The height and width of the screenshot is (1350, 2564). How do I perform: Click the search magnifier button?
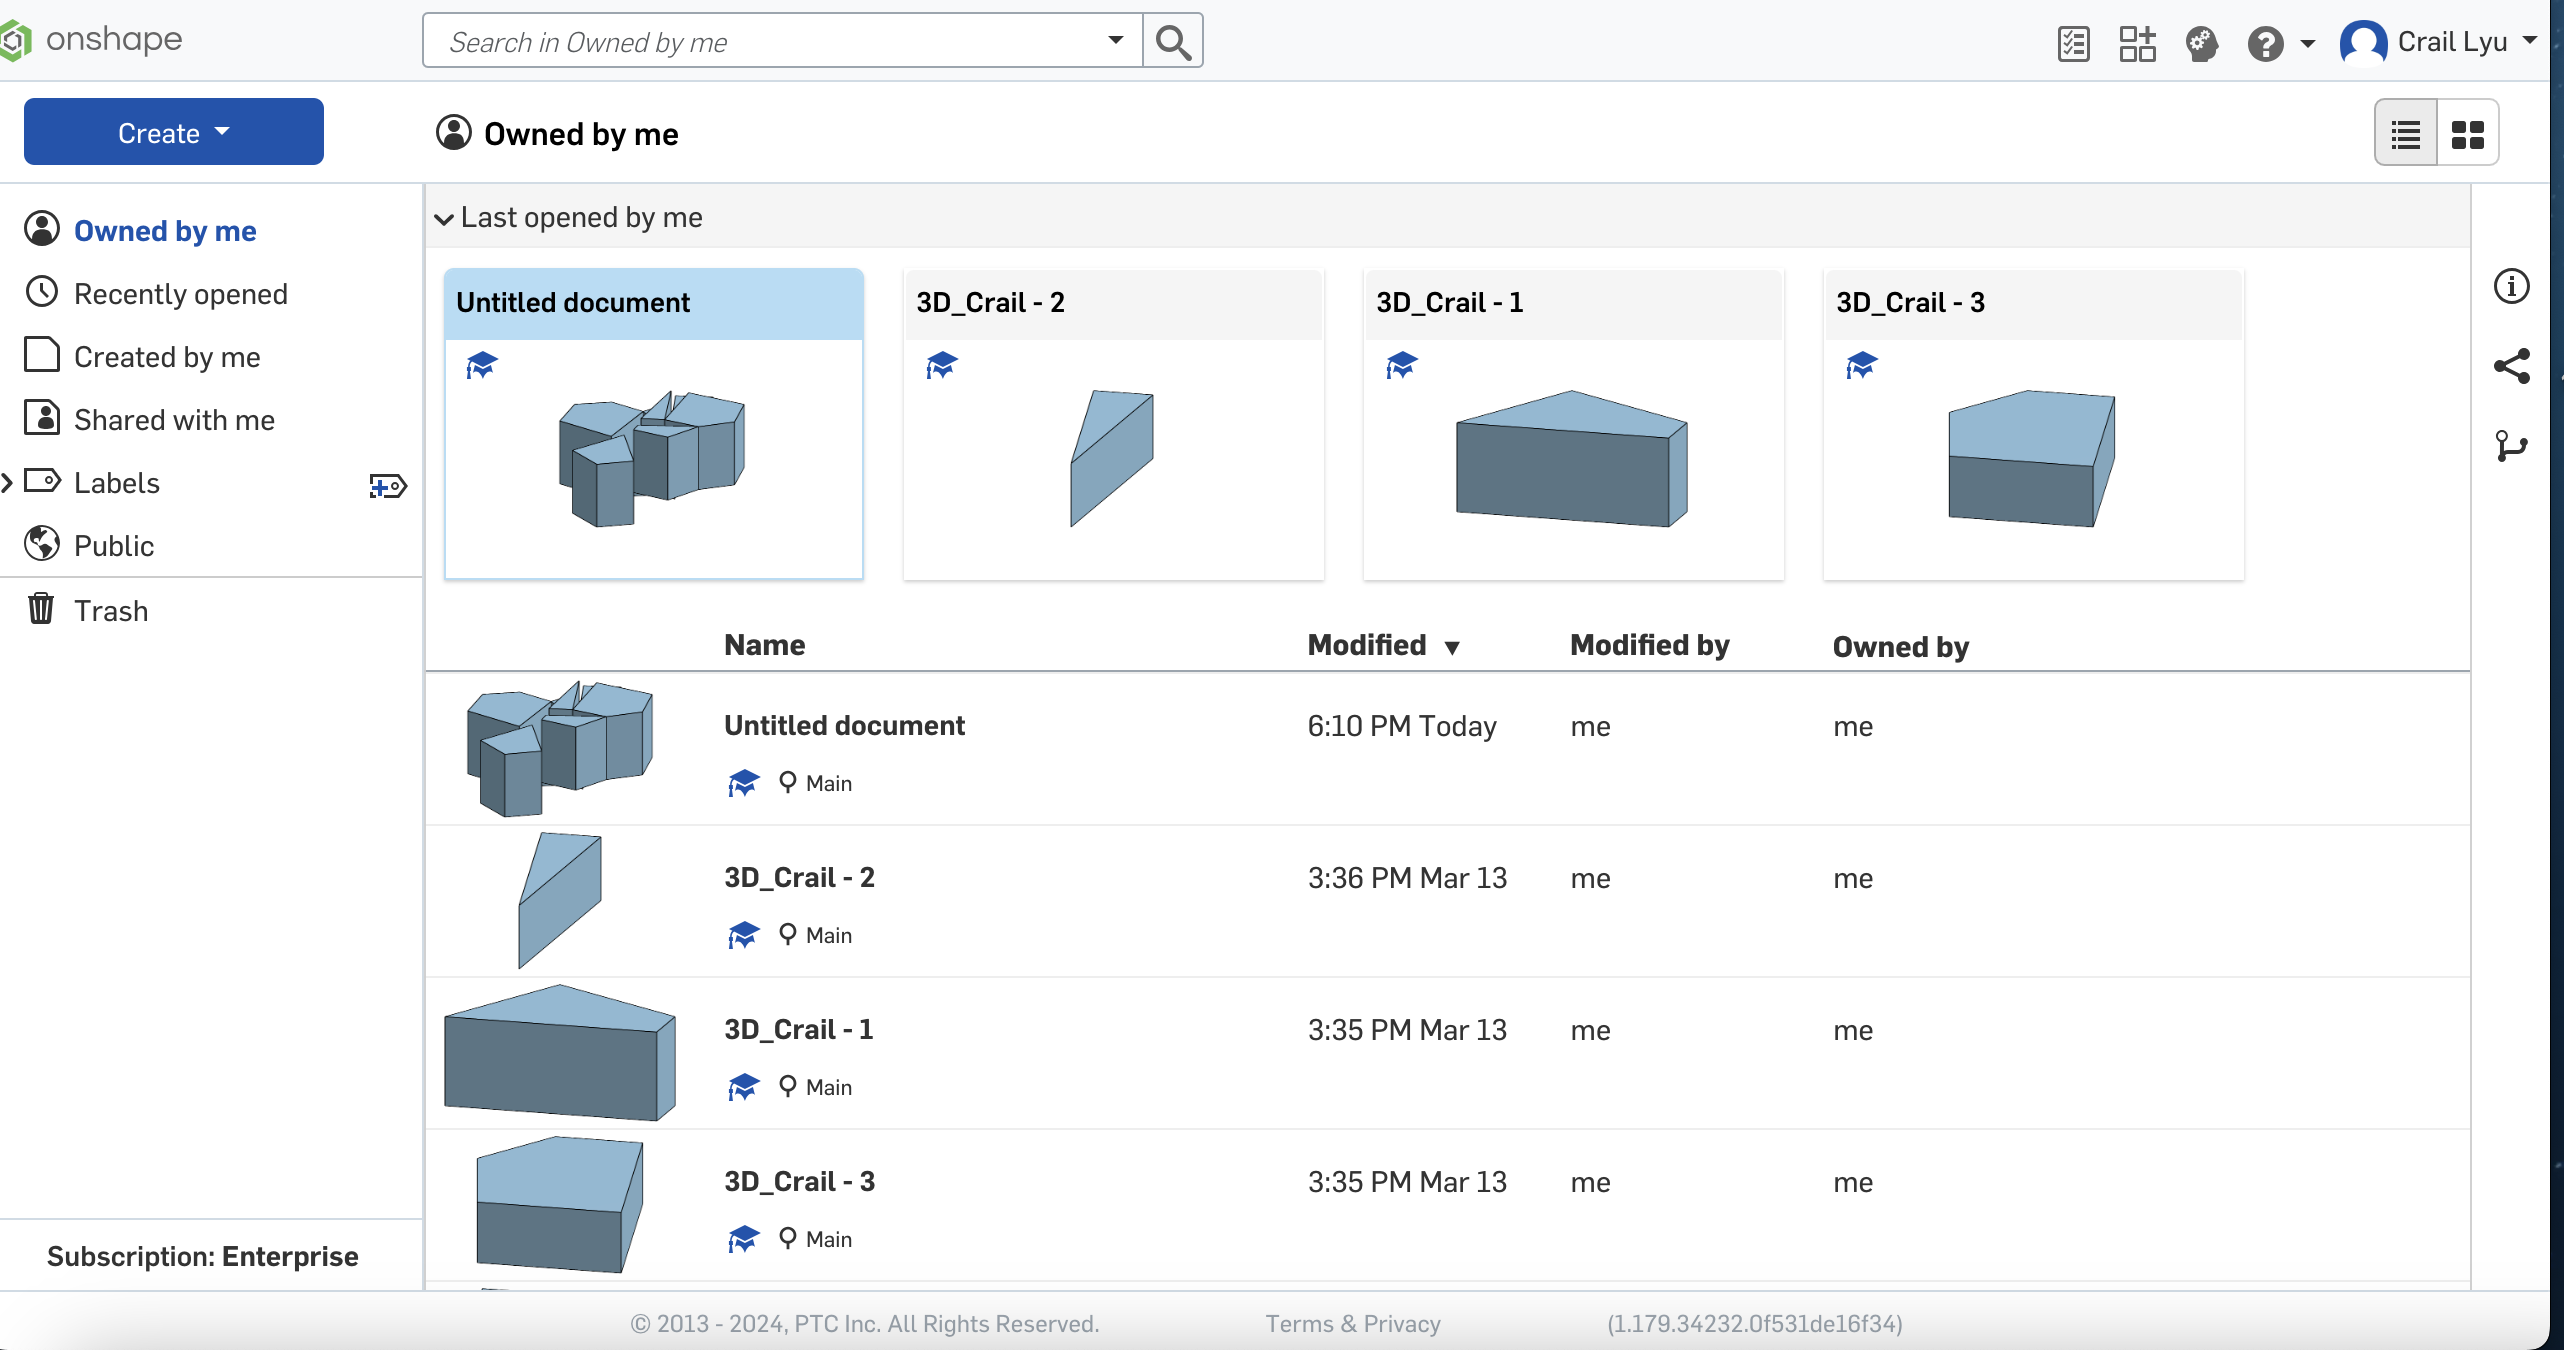pos(1172,41)
